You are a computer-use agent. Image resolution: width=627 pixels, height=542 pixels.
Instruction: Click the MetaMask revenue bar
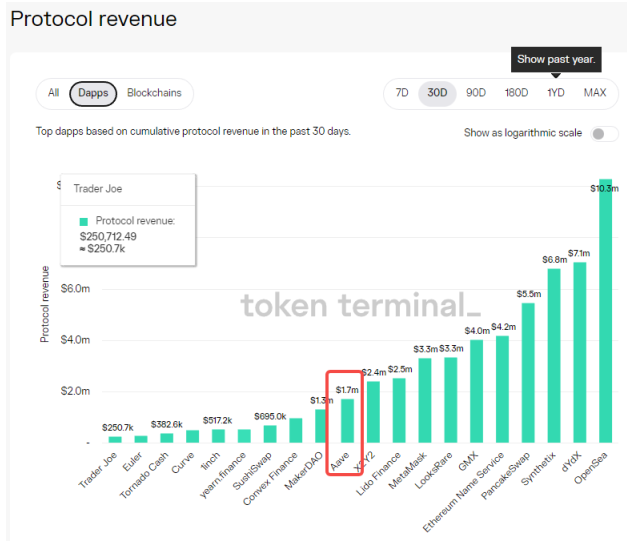[425, 400]
